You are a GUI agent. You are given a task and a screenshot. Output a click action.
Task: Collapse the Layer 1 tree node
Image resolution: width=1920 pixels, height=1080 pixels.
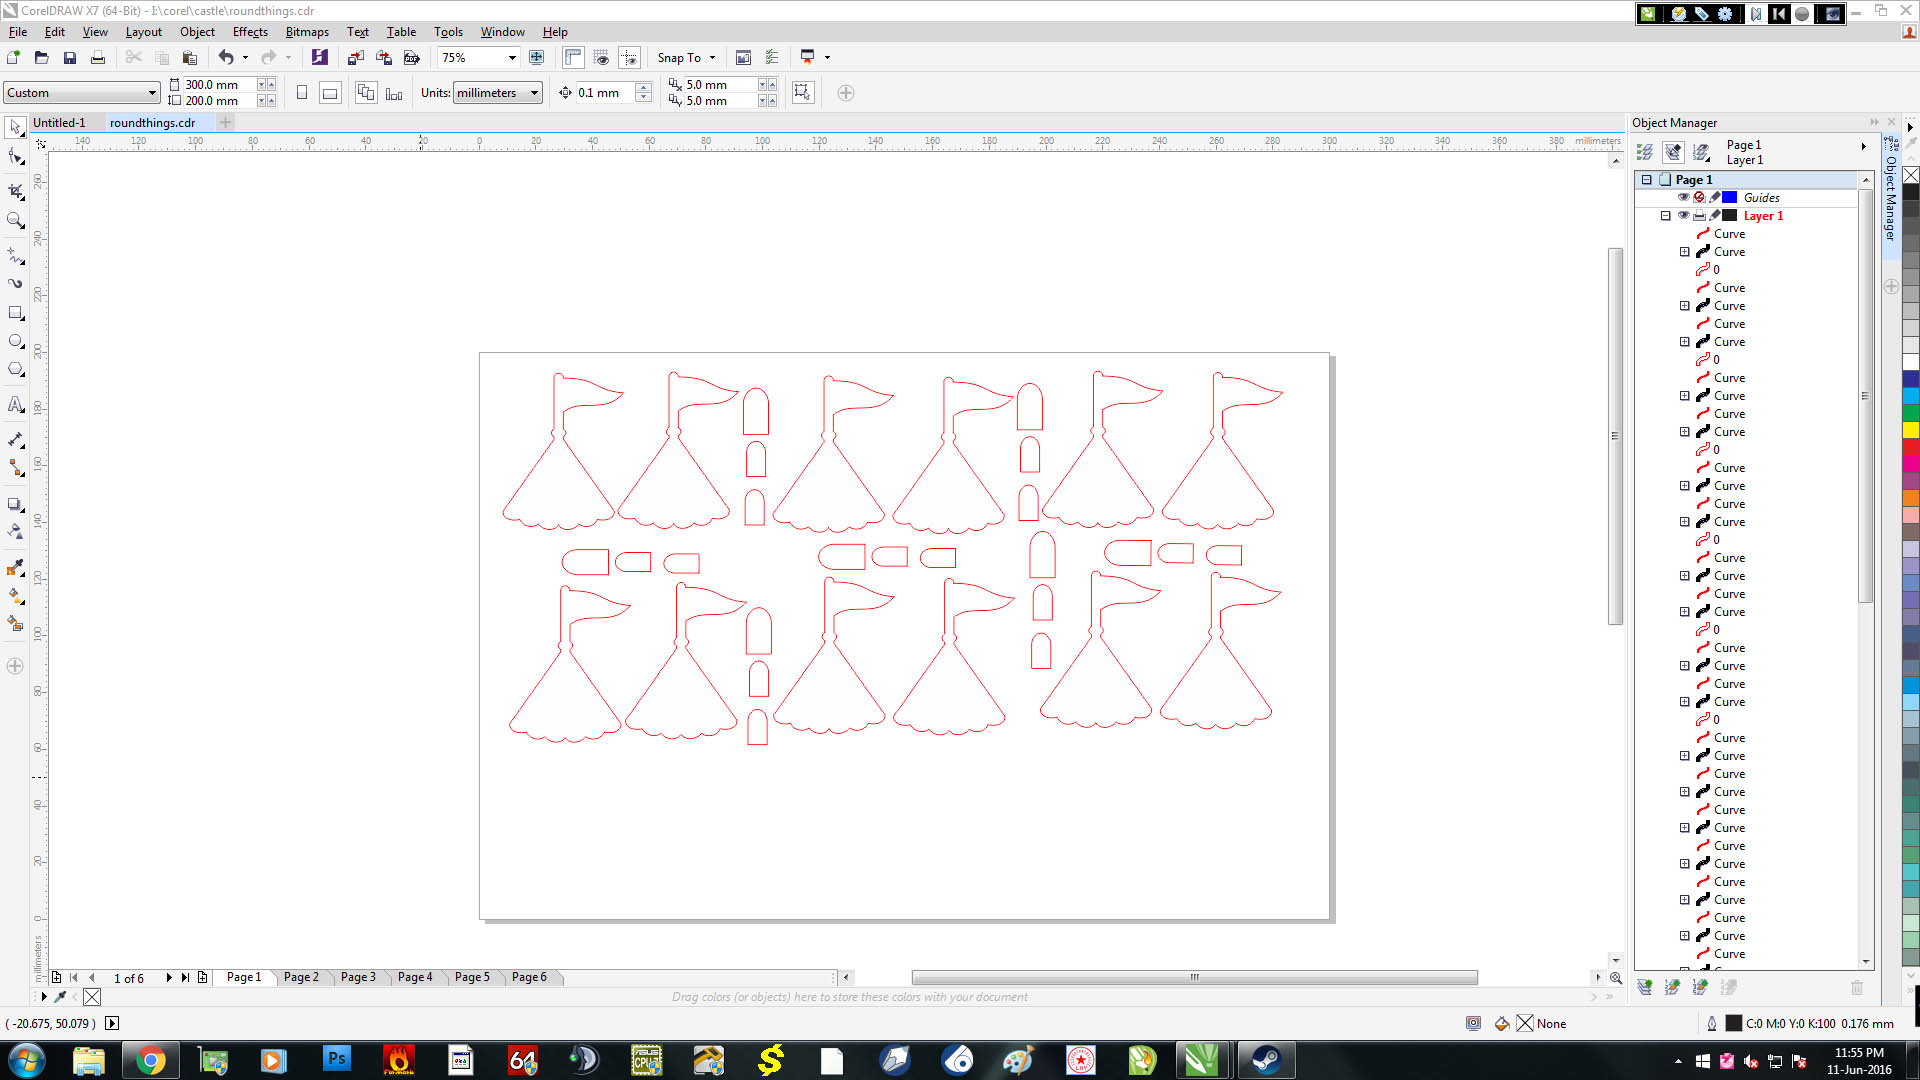[1665, 216]
